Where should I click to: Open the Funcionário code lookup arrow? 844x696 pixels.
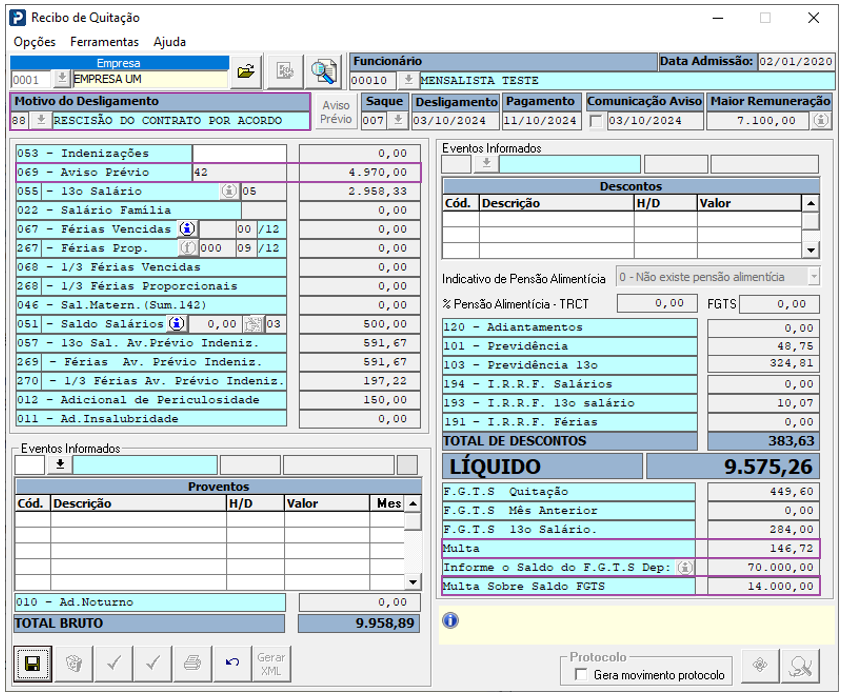pyautogui.click(x=409, y=80)
